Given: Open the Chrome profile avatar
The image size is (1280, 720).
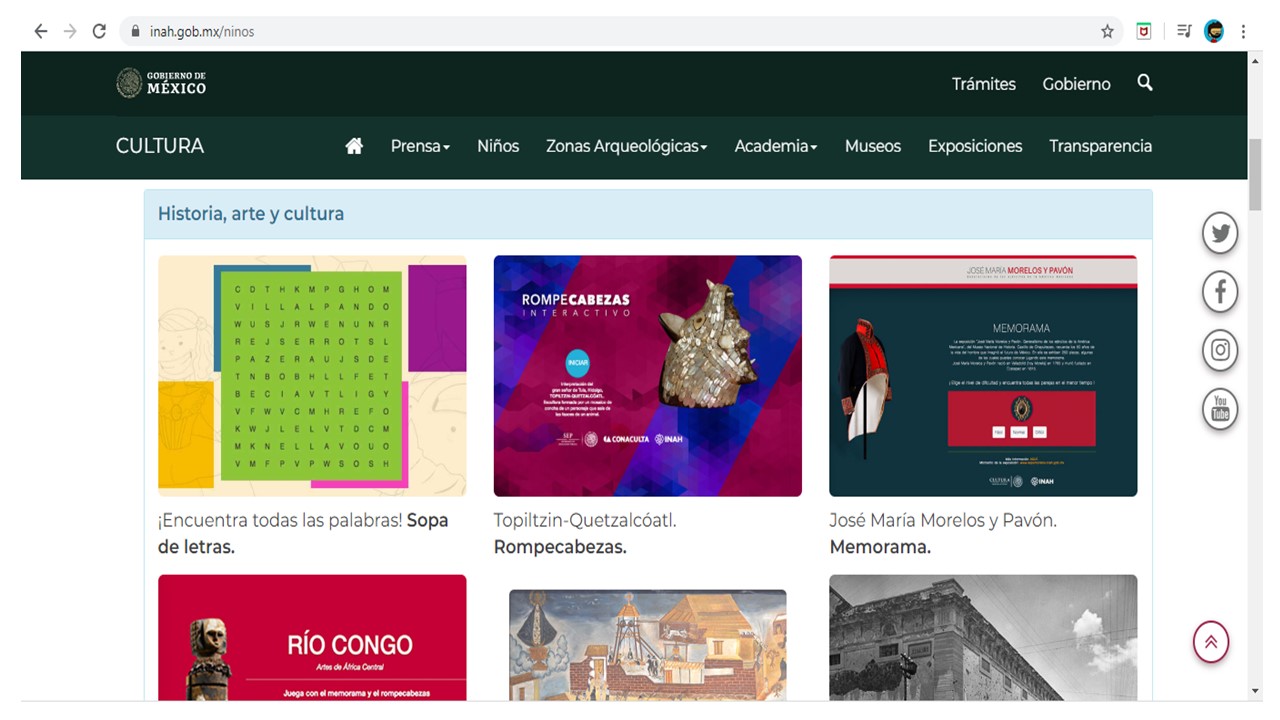Looking at the screenshot, I should [x=1214, y=31].
